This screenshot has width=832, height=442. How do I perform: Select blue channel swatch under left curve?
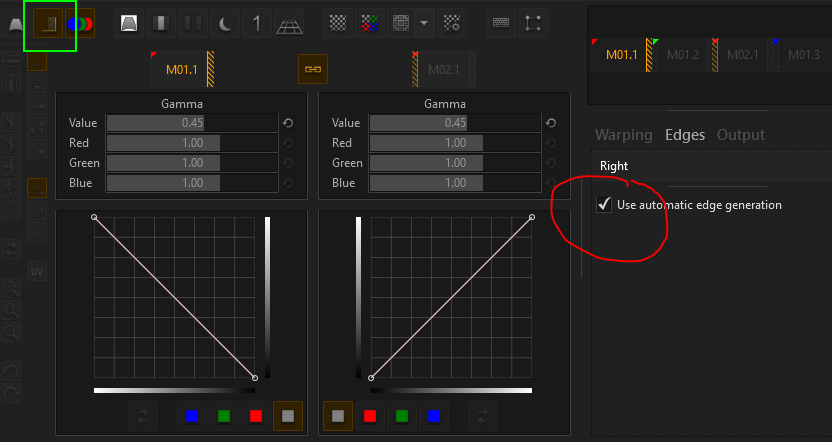[x=192, y=415]
